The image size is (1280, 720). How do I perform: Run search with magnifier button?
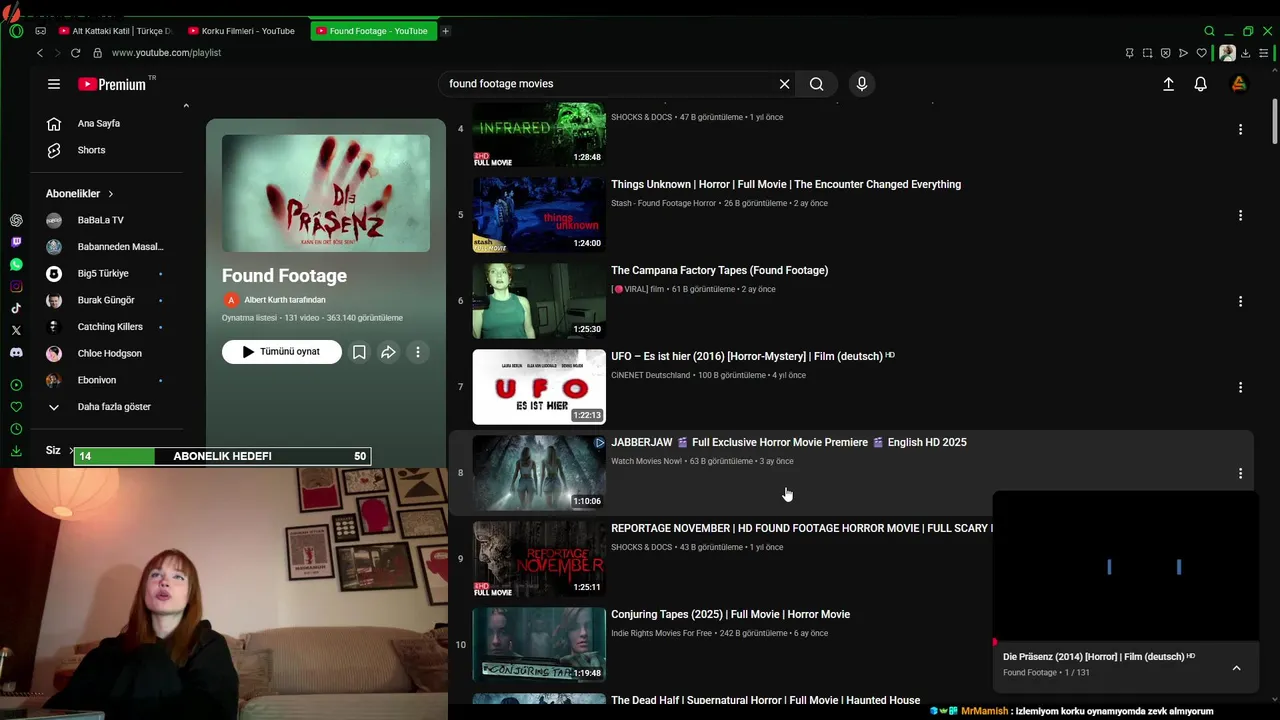click(x=817, y=84)
